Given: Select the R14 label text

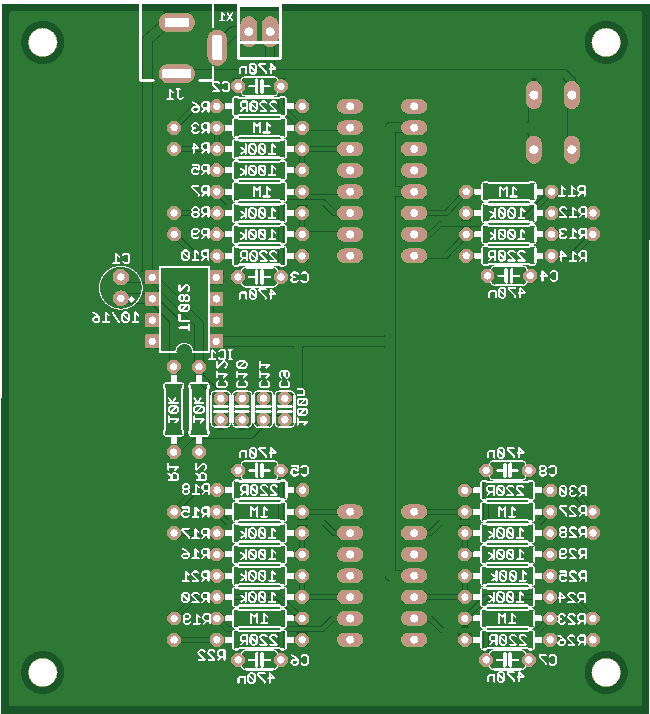Looking at the screenshot, I should (573, 256).
